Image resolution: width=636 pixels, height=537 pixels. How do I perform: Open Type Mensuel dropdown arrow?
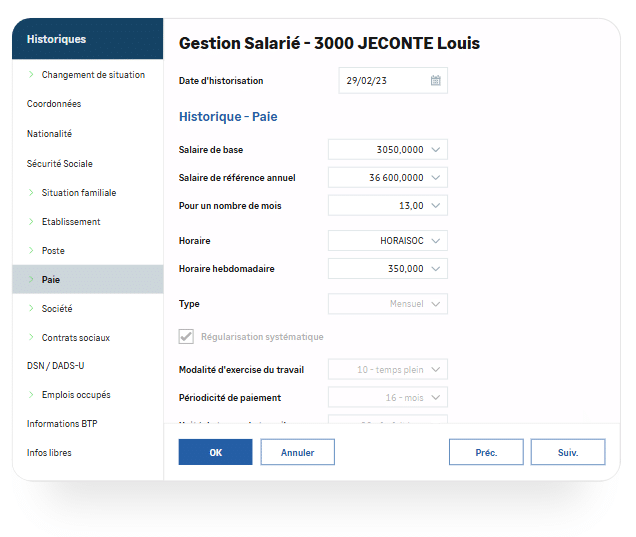(436, 304)
